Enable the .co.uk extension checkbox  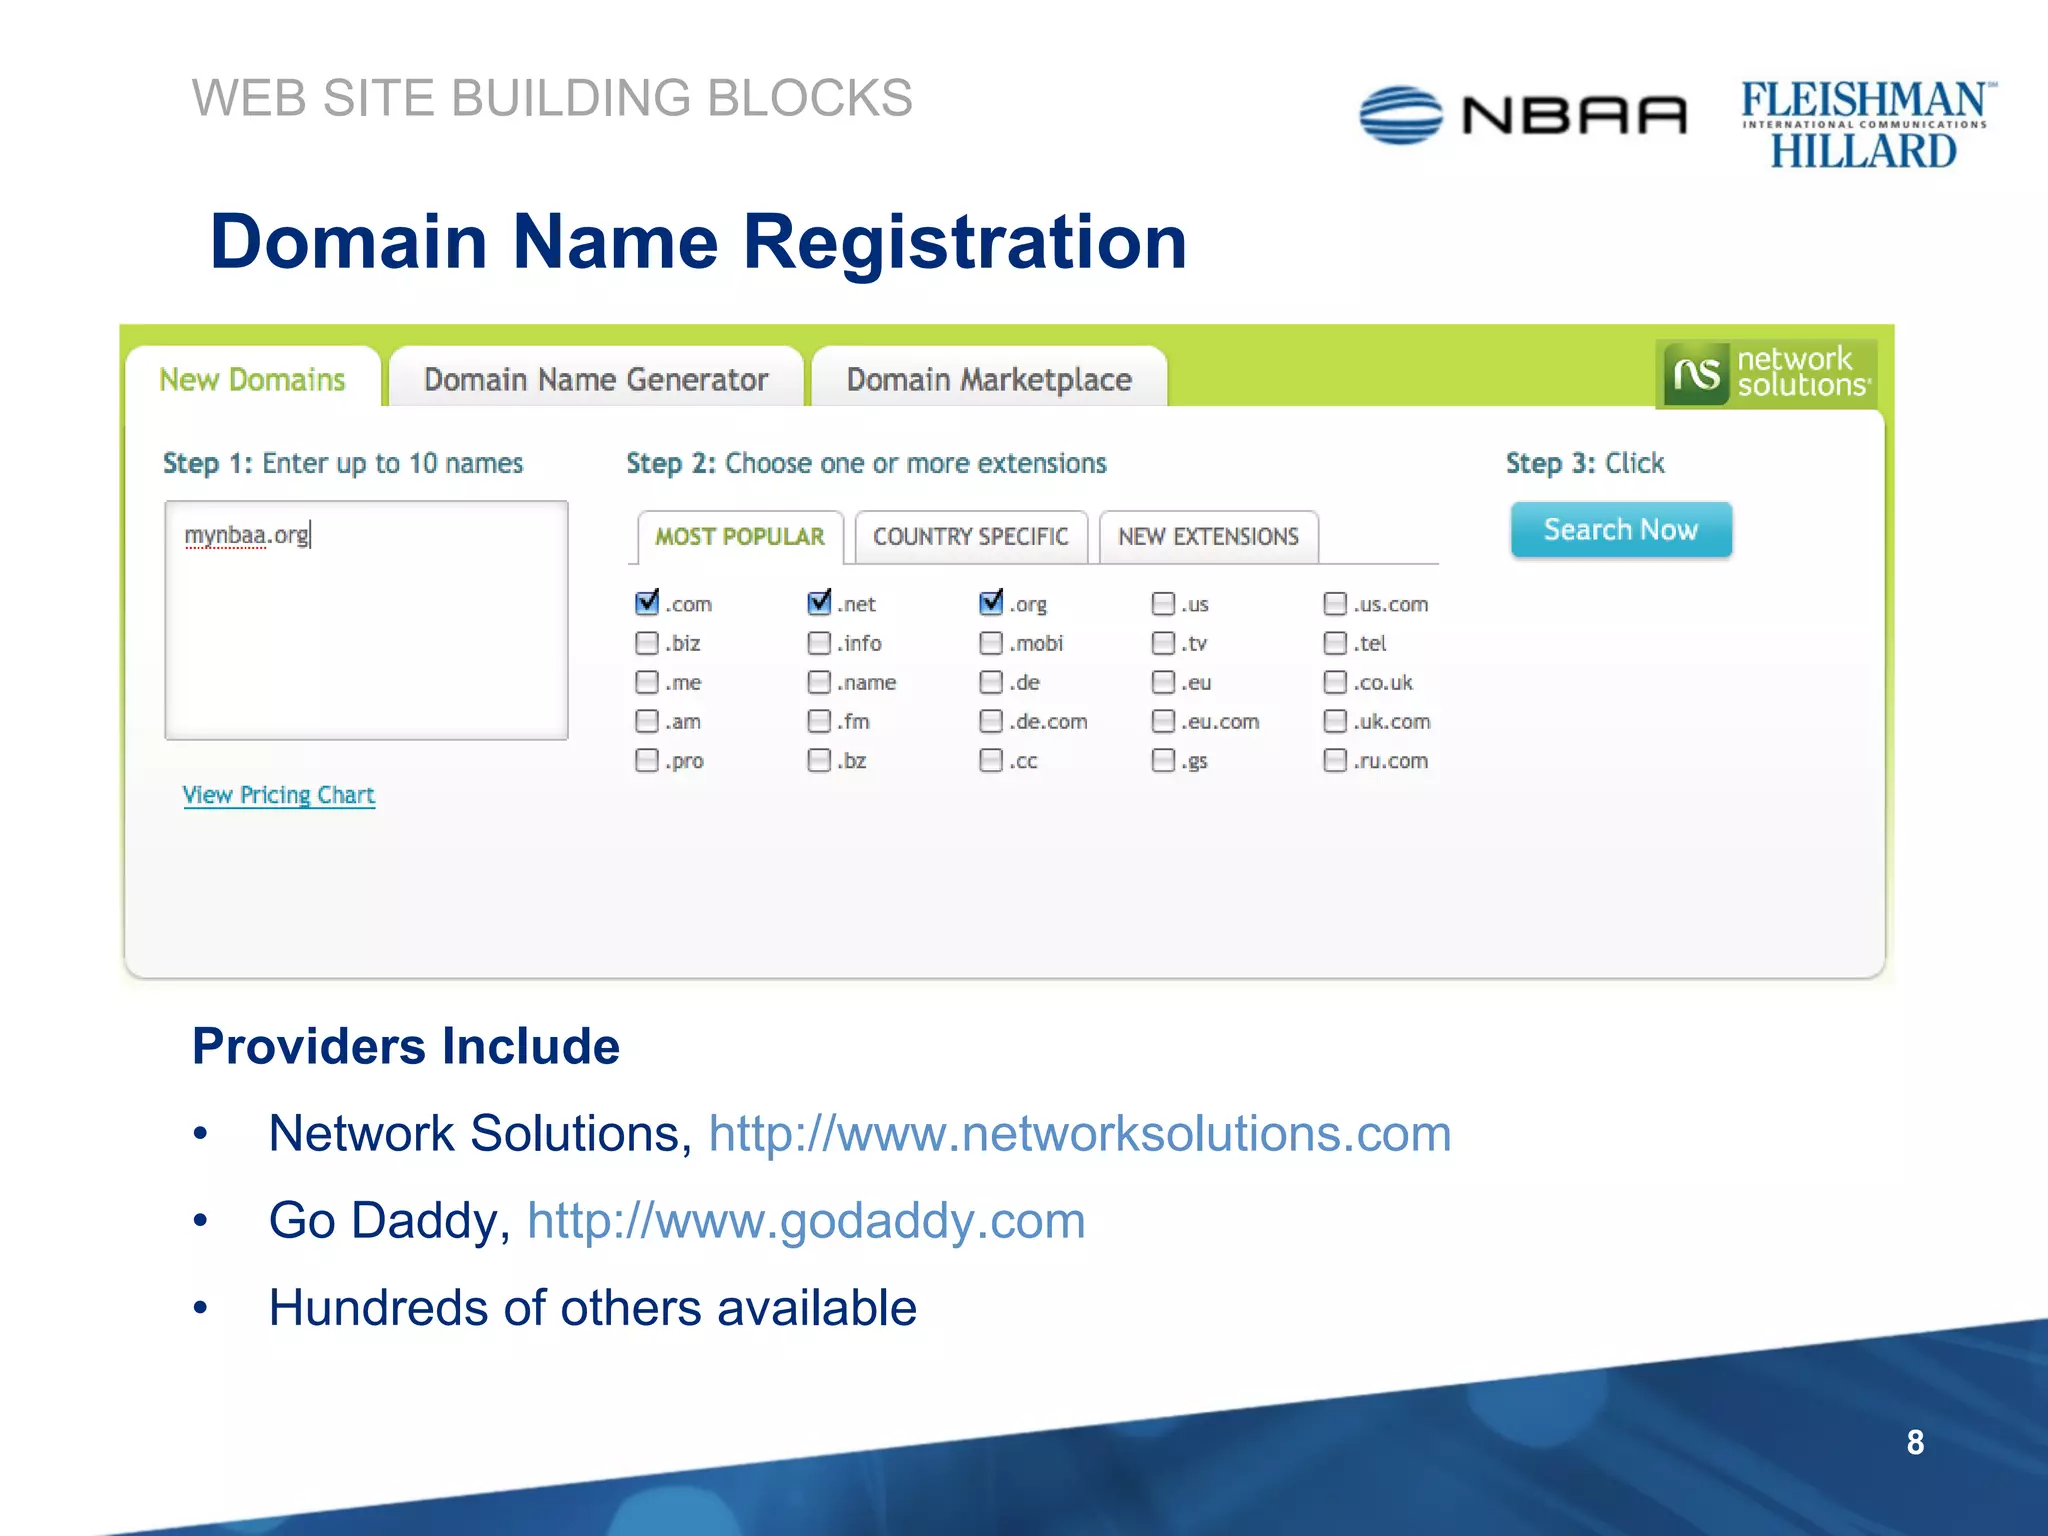tap(1335, 682)
